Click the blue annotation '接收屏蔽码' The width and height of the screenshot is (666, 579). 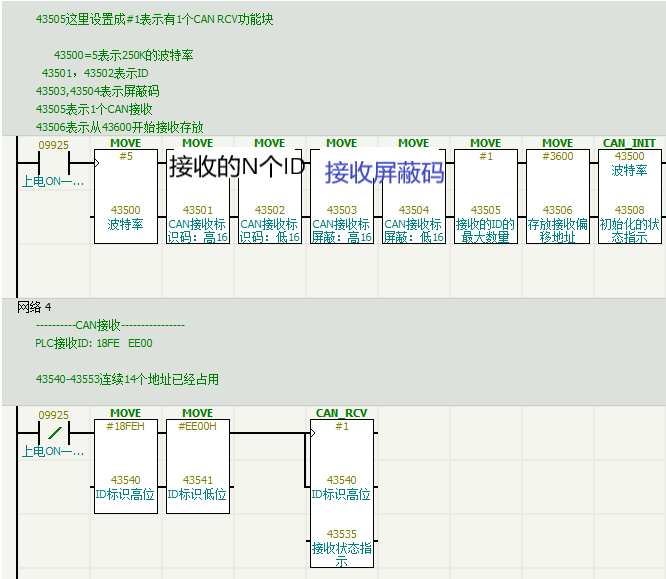click(385, 172)
